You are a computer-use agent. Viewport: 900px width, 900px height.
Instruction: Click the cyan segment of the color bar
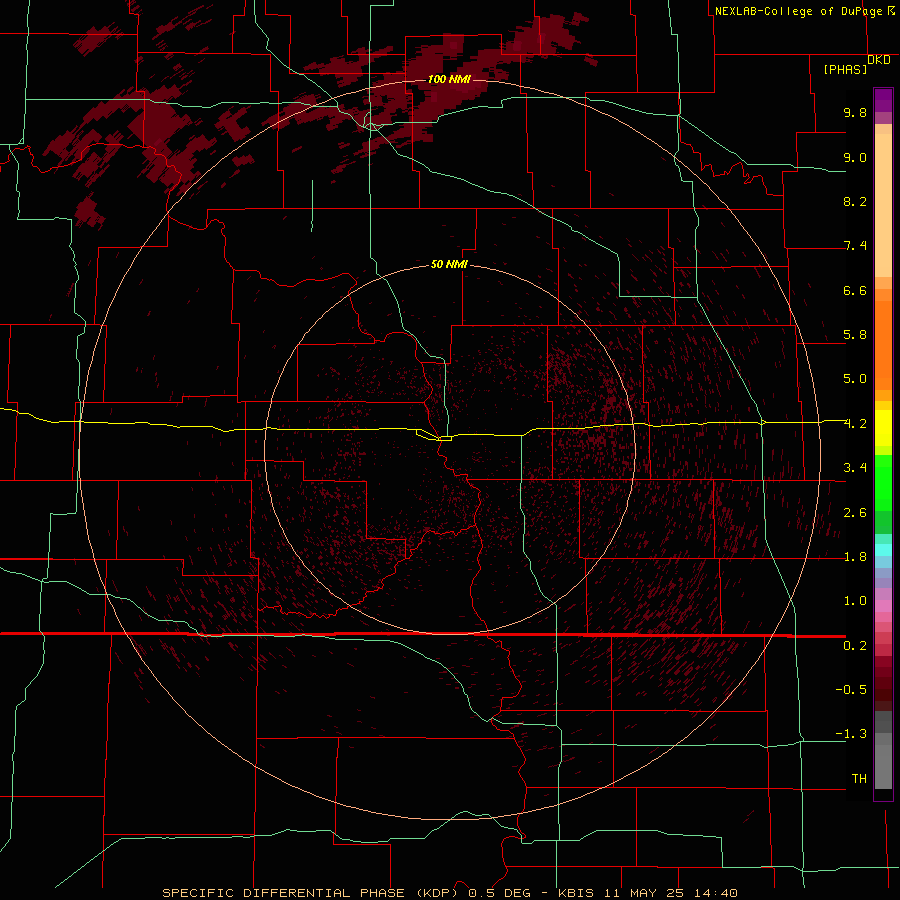[x=883, y=550]
